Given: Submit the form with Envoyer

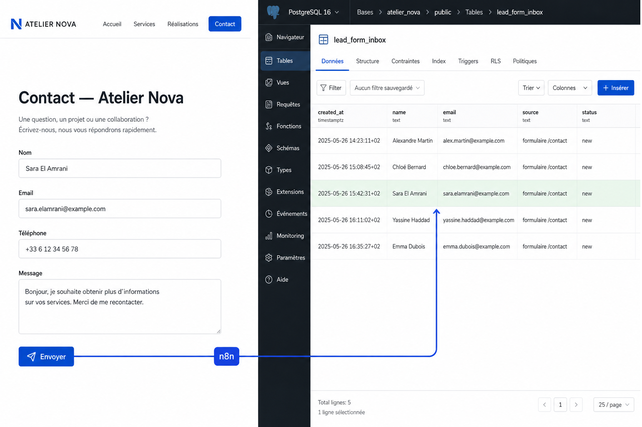Looking at the screenshot, I should (46, 357).
